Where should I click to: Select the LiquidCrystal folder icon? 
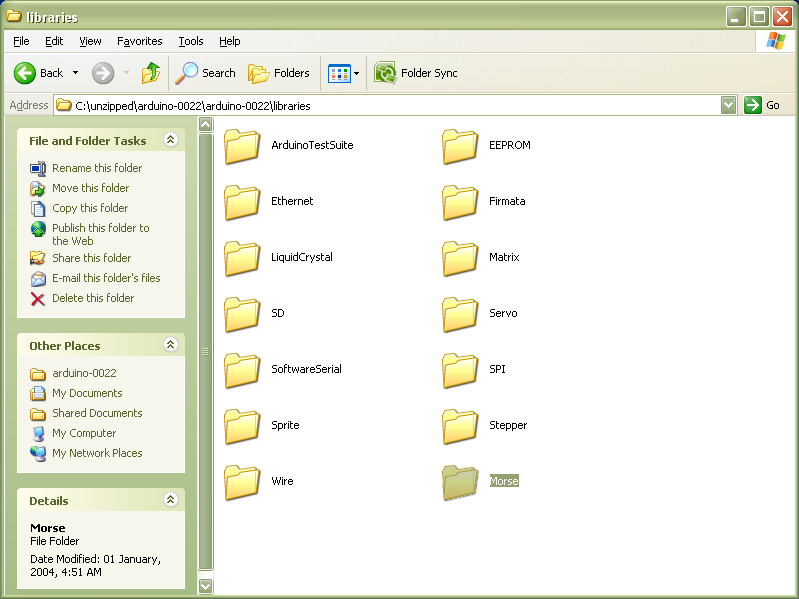[242, 258]
